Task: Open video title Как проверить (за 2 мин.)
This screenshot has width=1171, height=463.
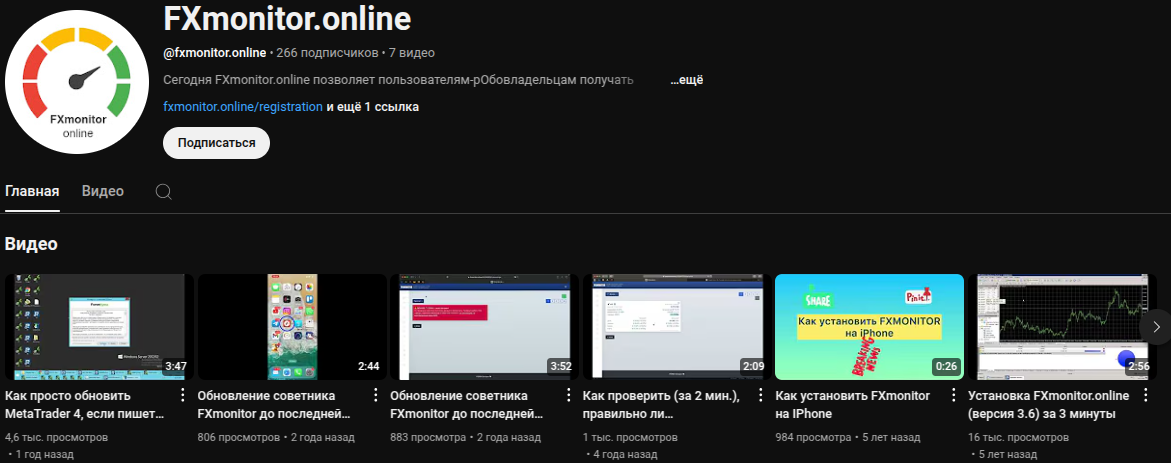Action: click(x=661, y=404)
